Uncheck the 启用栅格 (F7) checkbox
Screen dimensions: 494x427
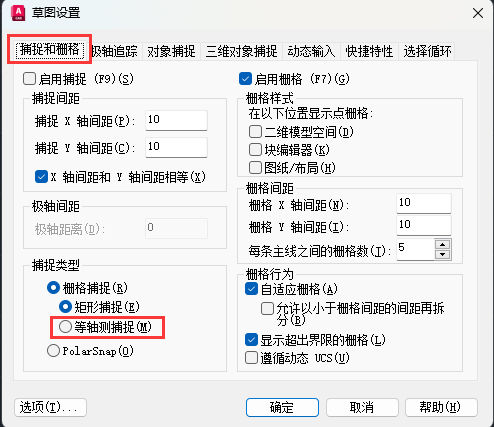(x=245, y=79)
